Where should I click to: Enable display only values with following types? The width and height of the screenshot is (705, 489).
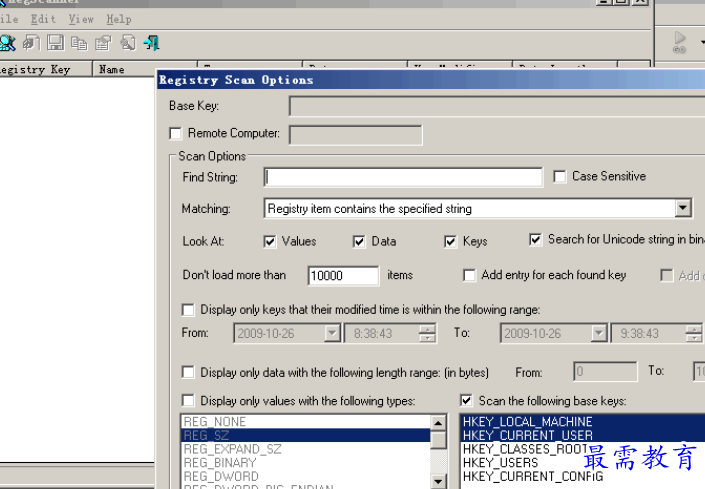click(188, 400)
